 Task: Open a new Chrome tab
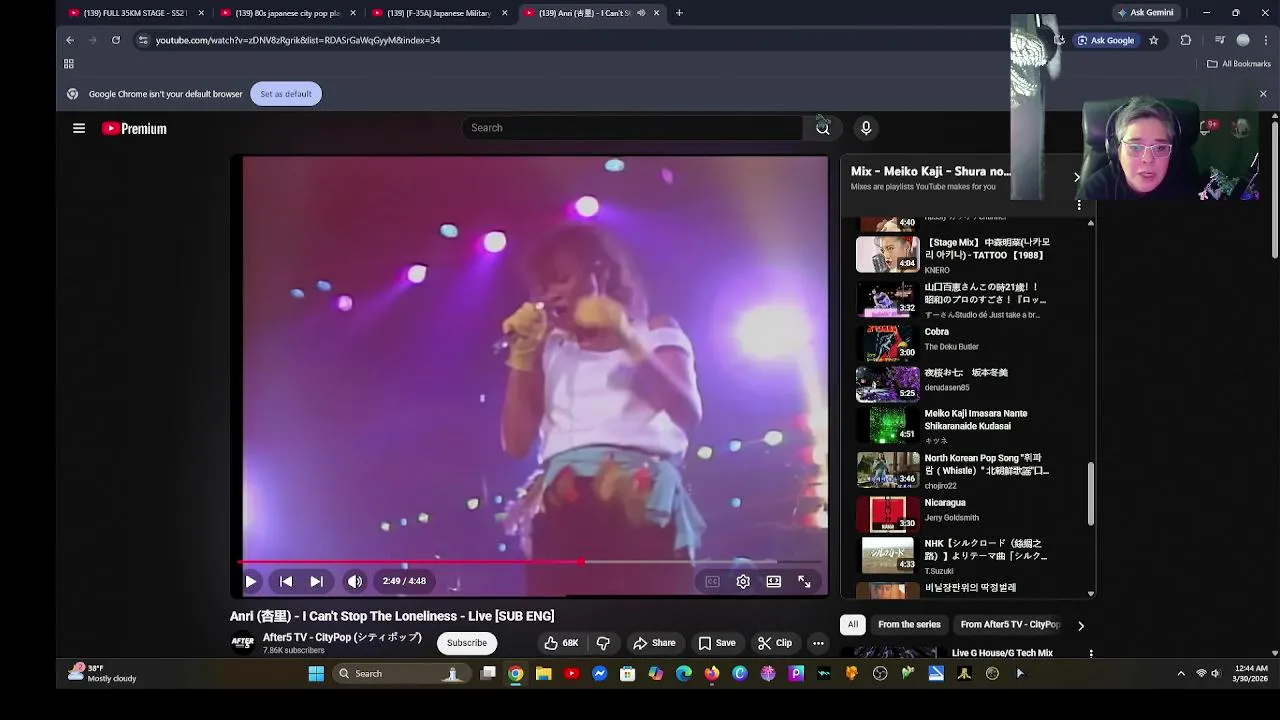coord(679,13)
